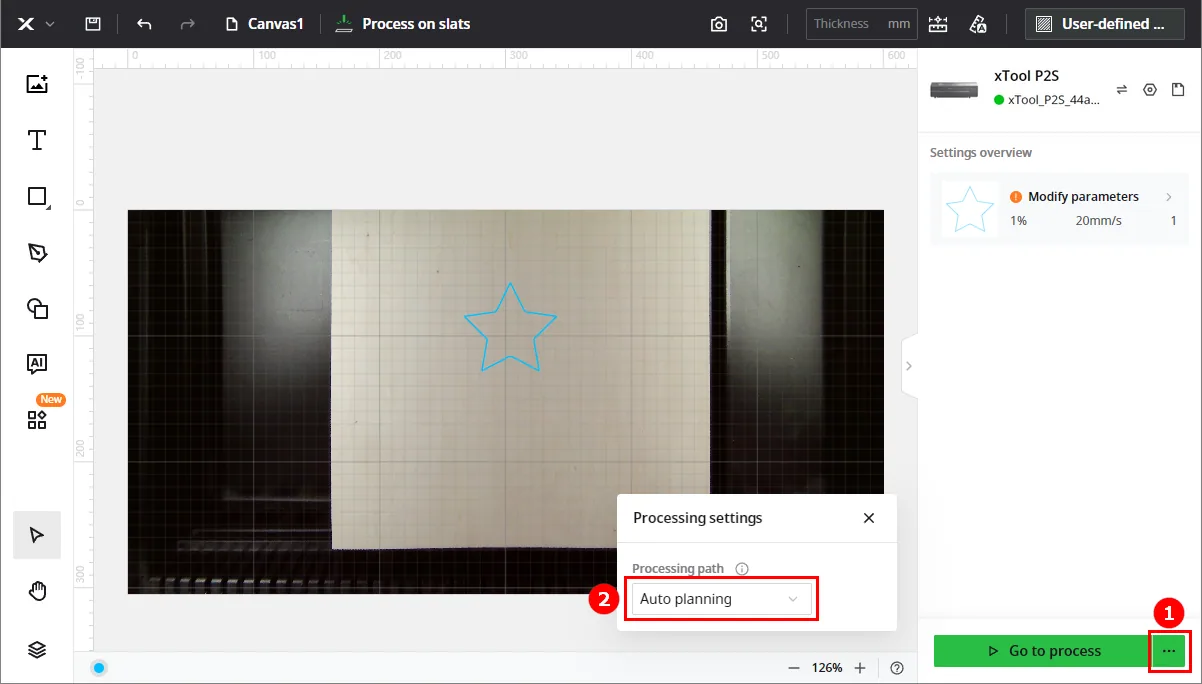Image resolution: width=1202 pixels, height=684 pixels.
Task: Open the New apps grid tool
Action: (37, 419)
